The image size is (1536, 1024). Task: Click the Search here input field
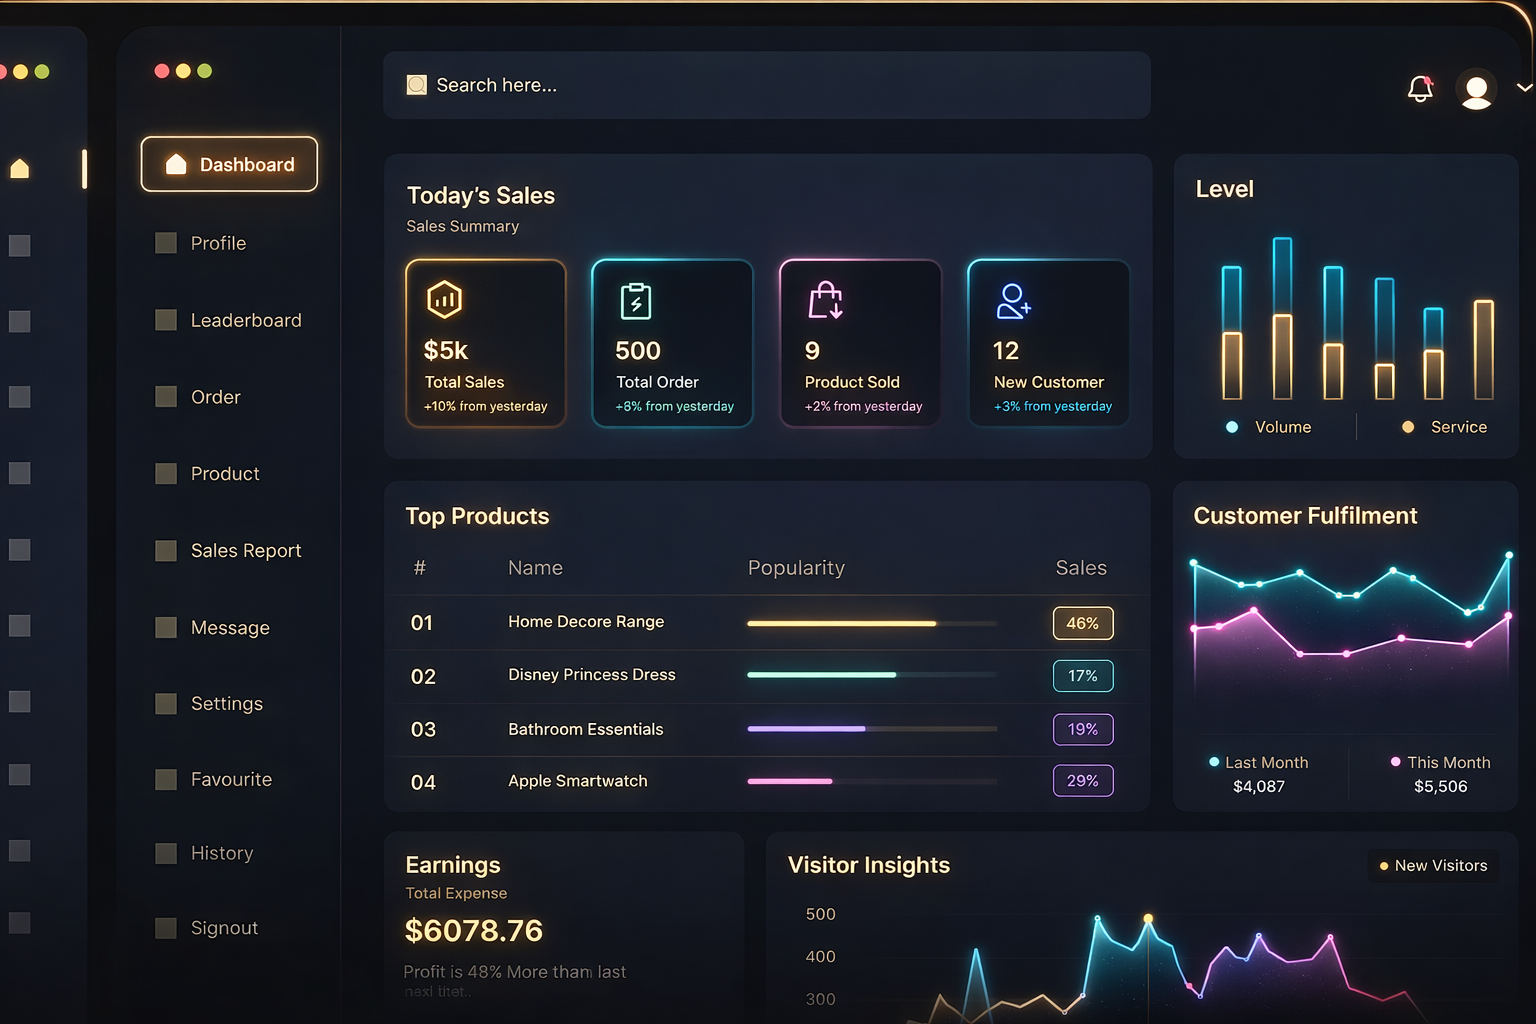[x=767, y=85]
